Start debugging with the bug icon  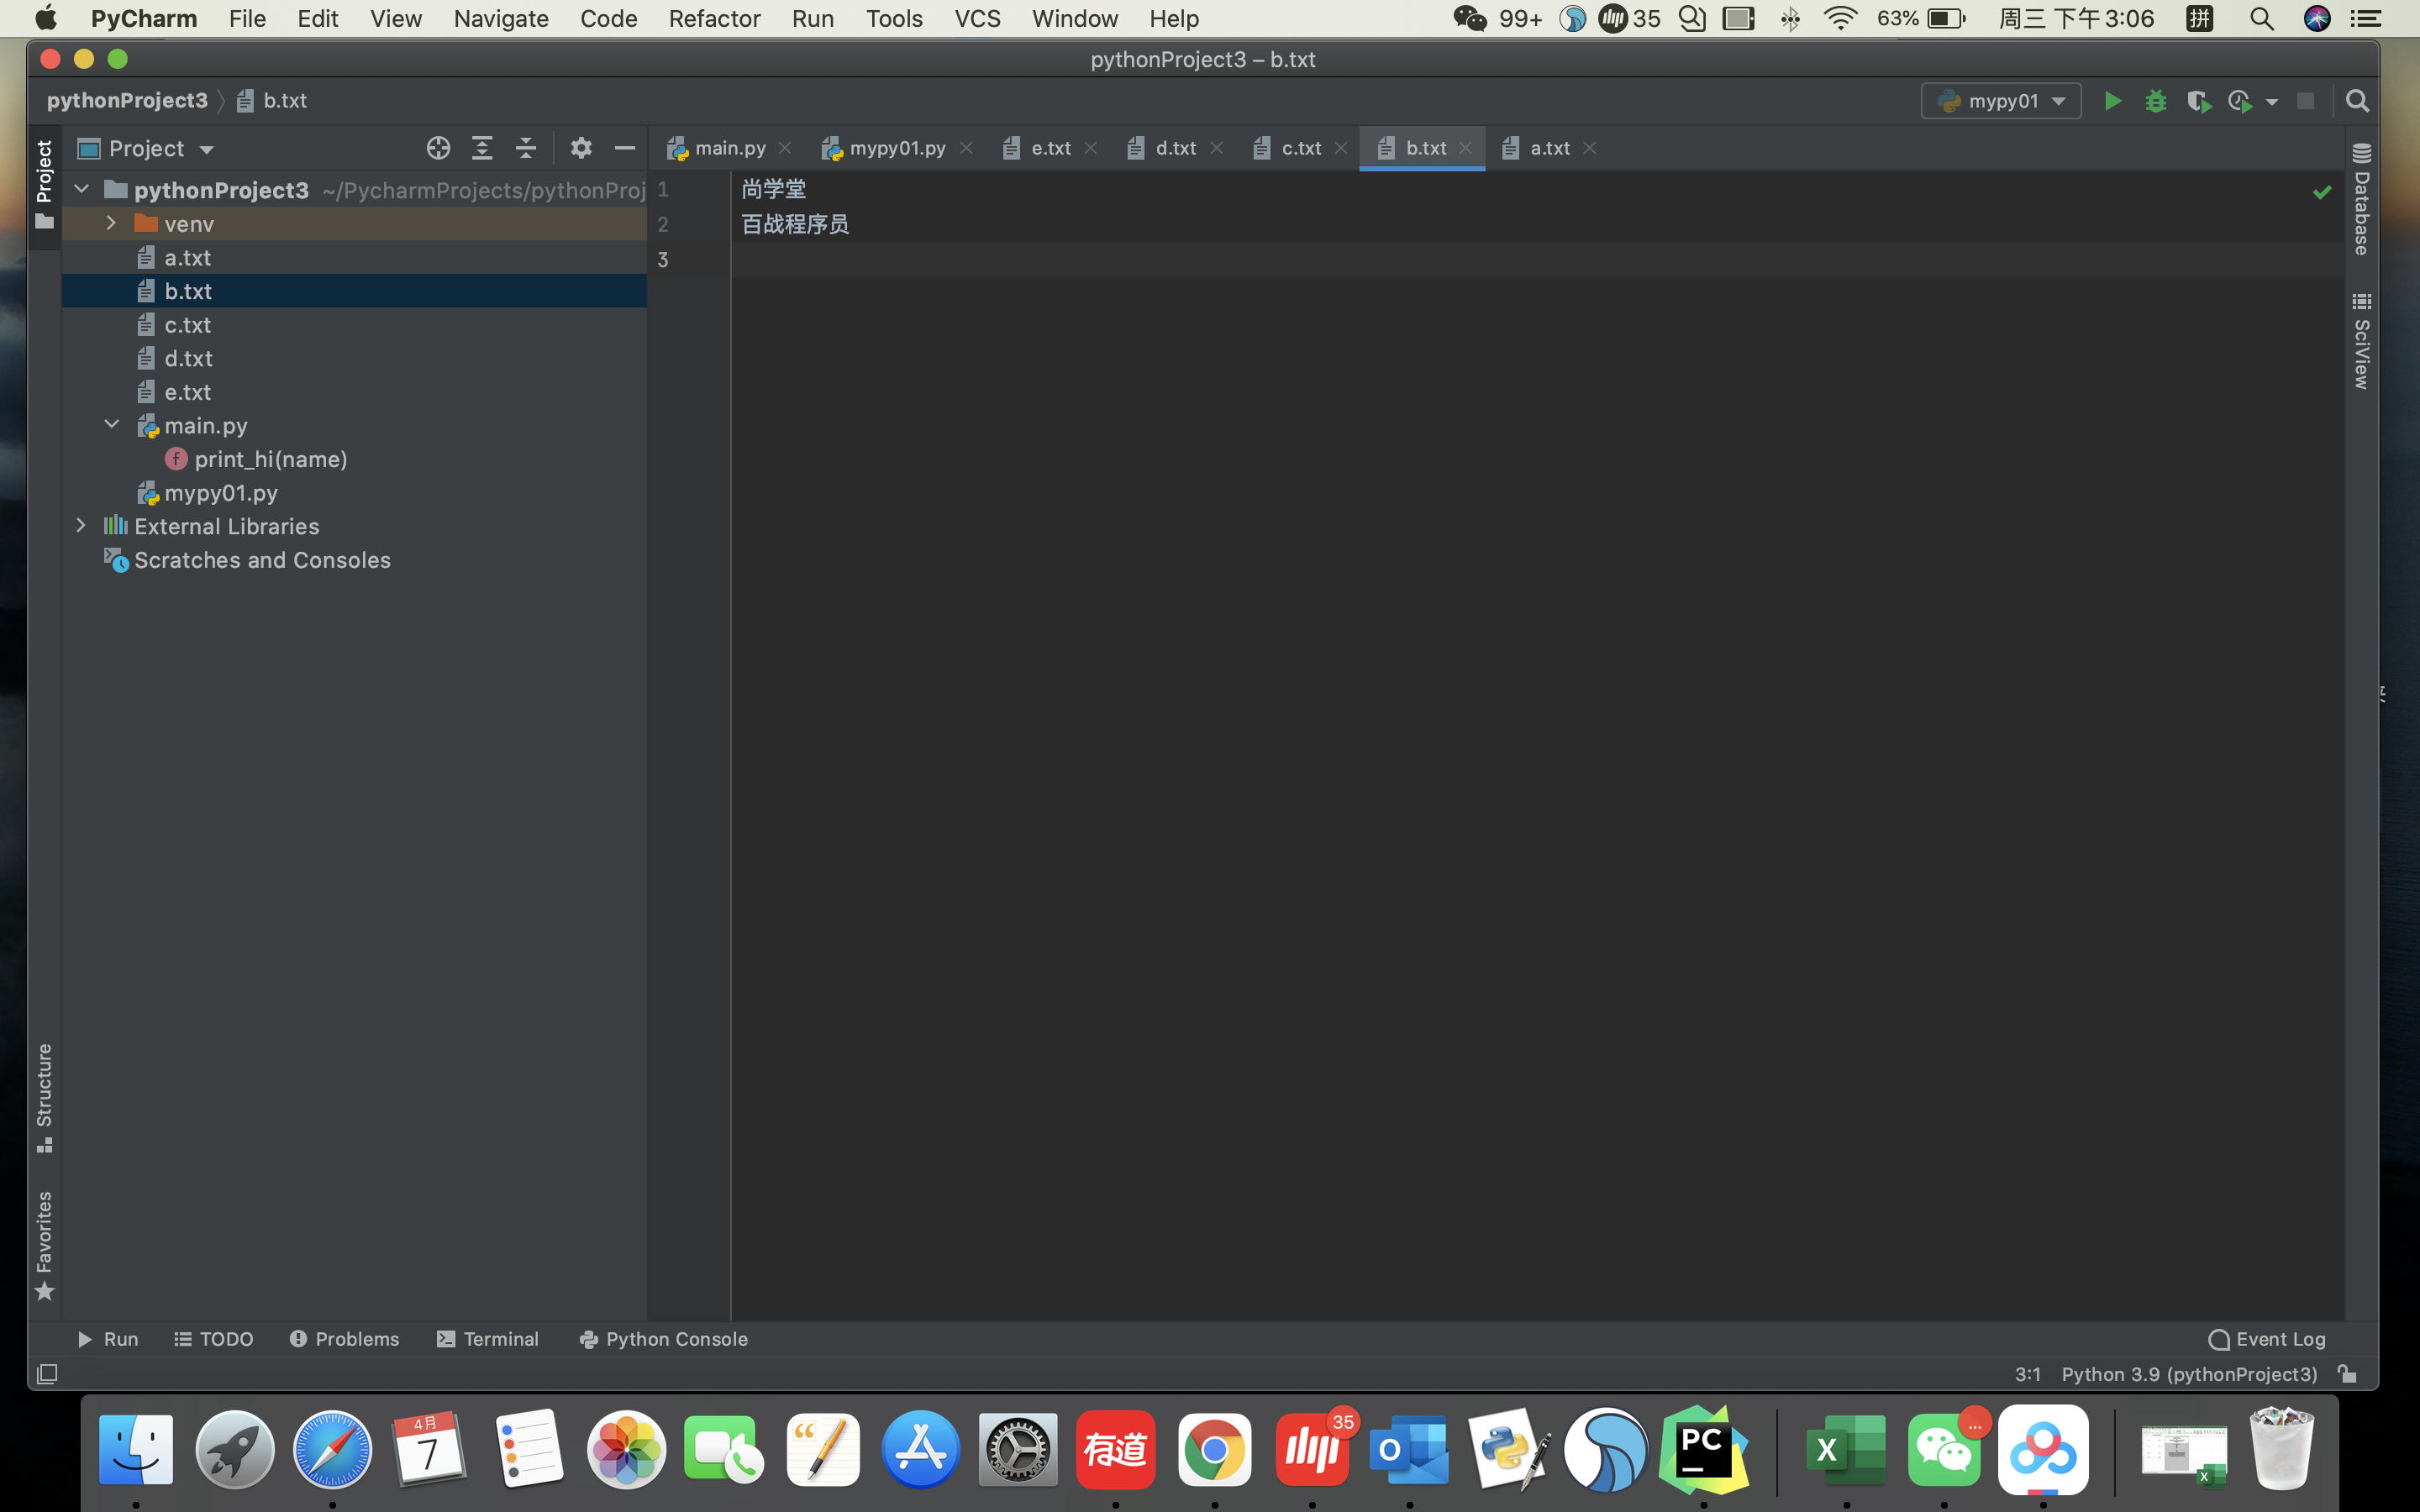pyautogui.click(x=2155, y=101)
